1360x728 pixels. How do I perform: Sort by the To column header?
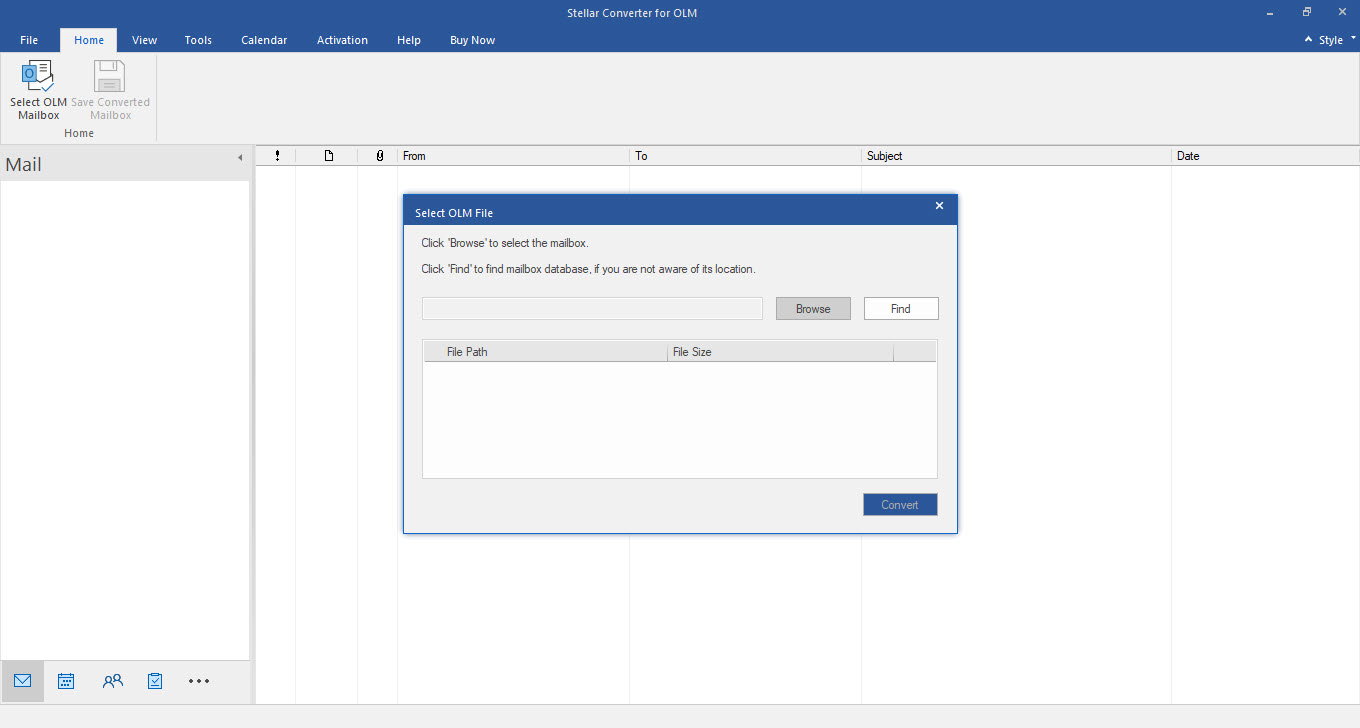(x=746, y=156)
